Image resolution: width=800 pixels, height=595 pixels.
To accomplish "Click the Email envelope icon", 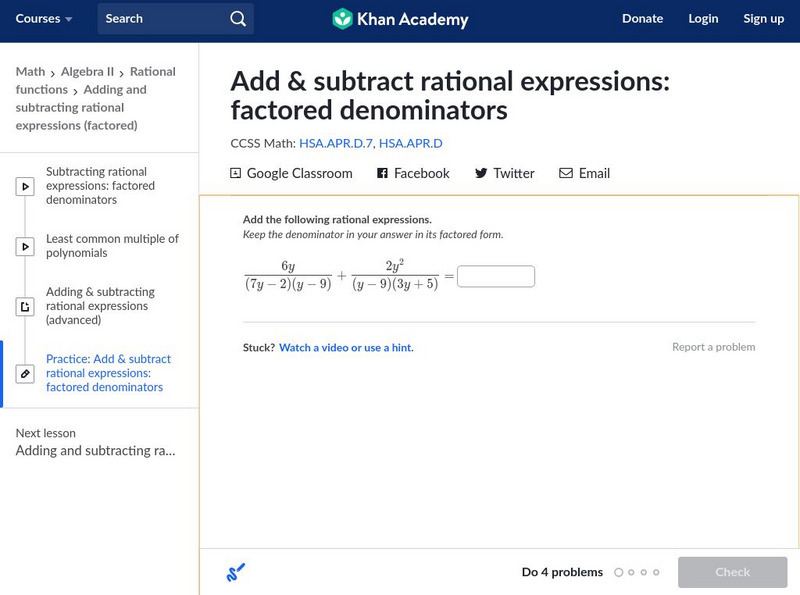I will (566, 173).
